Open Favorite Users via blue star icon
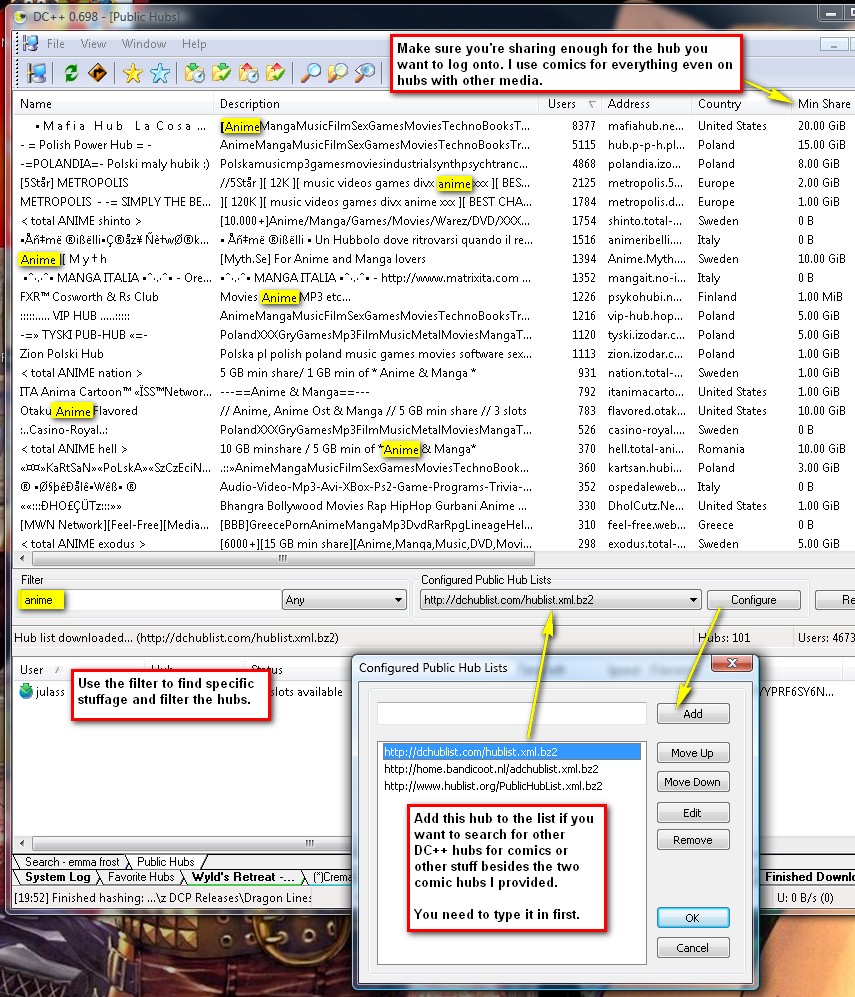Viewport: 855px width, 997px height. (159, 72)
